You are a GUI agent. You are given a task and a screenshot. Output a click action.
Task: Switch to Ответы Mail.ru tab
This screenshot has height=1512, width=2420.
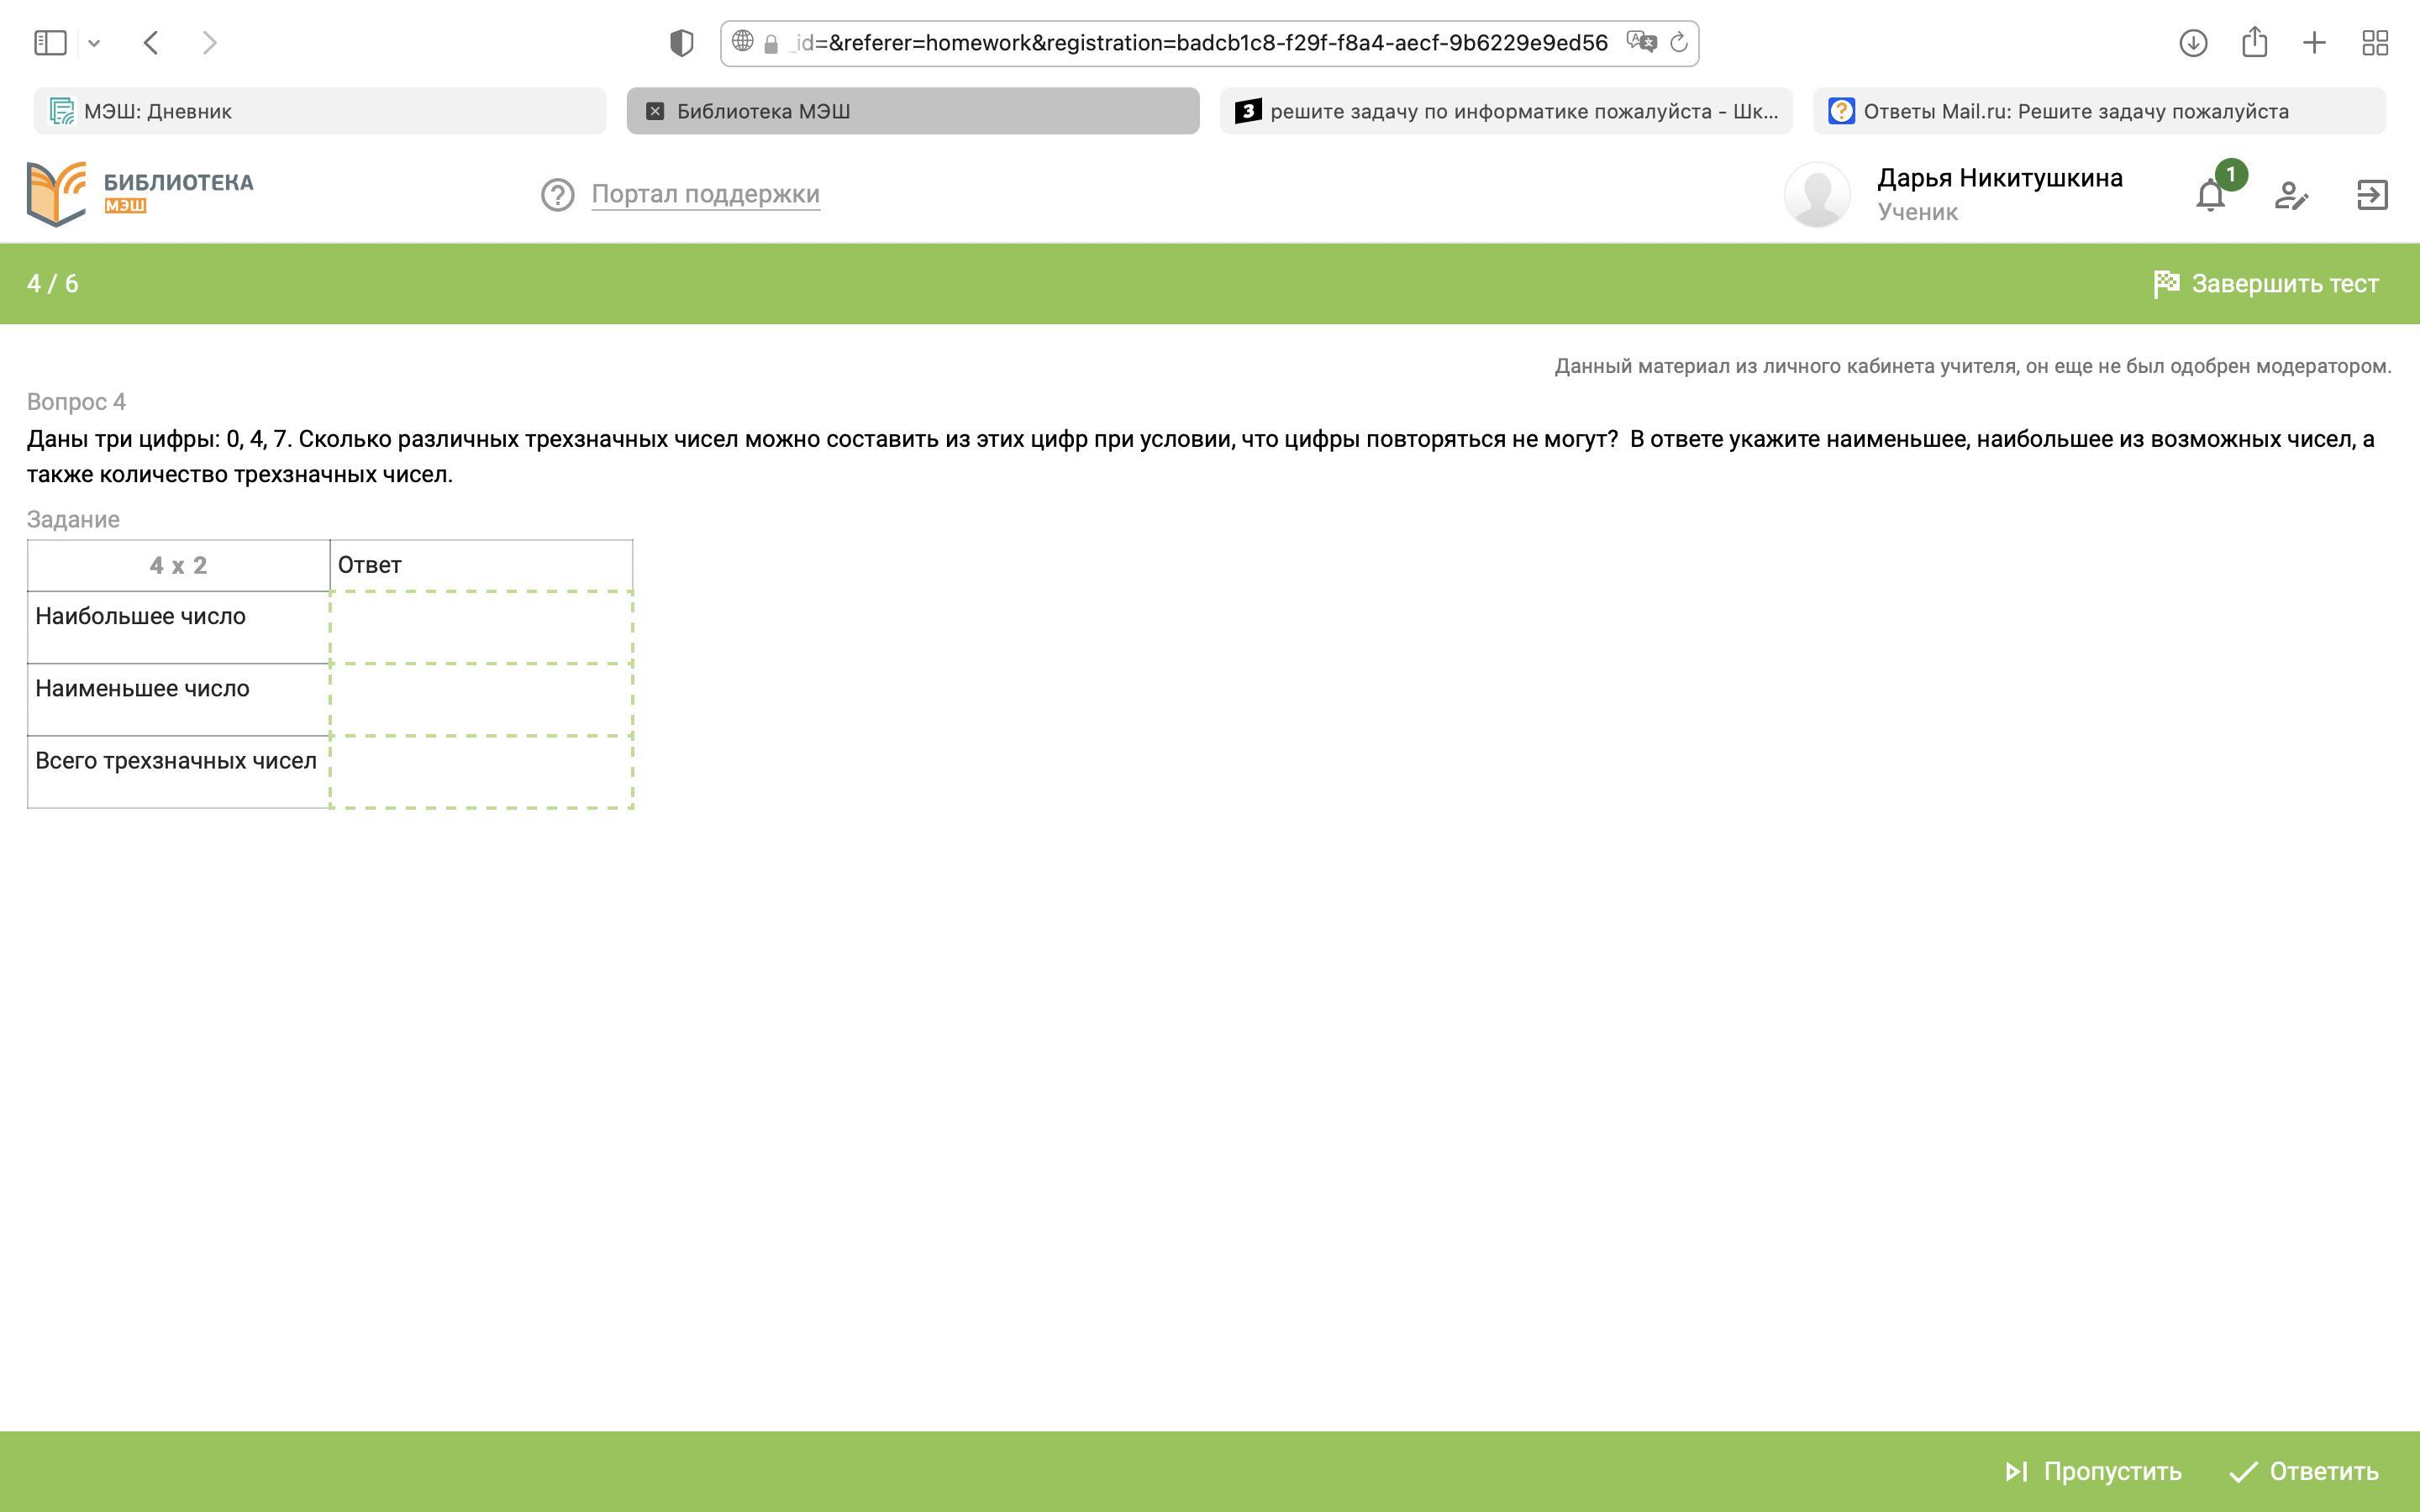point(2099,111)
